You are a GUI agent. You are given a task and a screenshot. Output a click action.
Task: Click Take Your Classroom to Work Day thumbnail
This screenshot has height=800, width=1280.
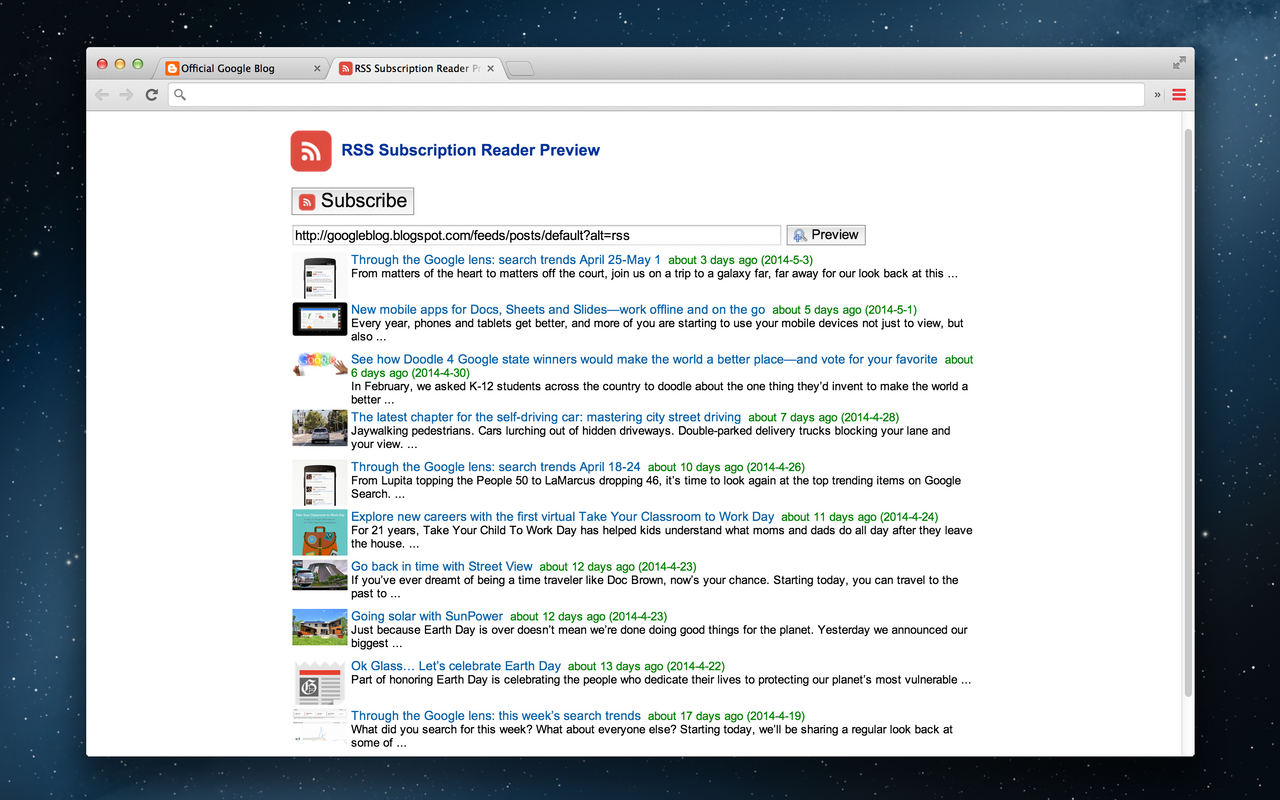click(x=320, y=533)
